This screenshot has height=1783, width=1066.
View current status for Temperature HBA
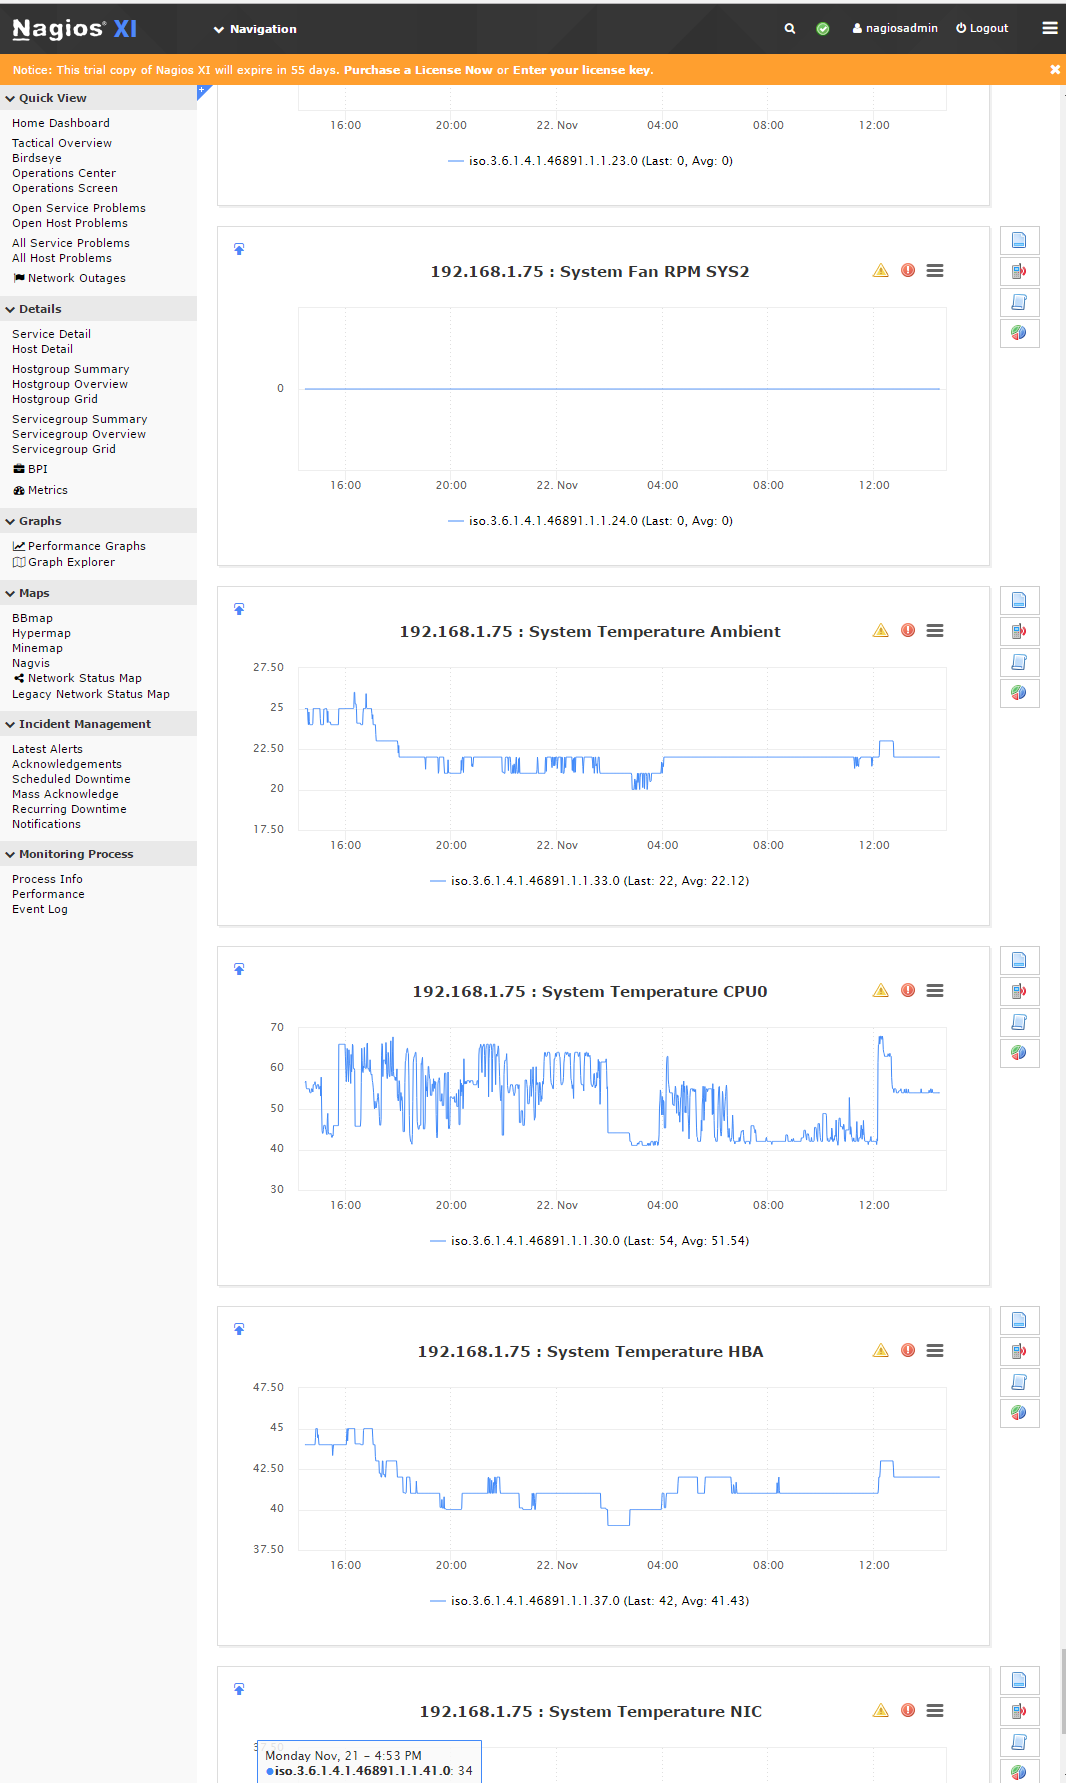pyautogui.click(x=1019, y=1320)
